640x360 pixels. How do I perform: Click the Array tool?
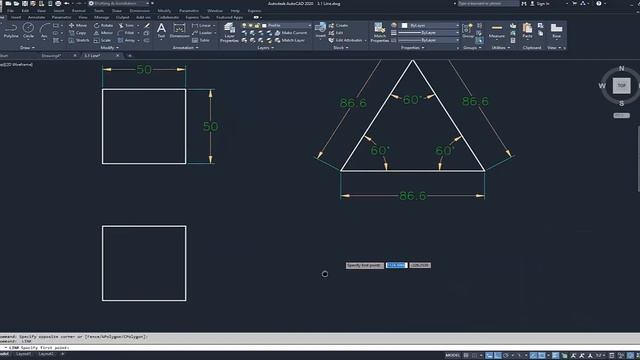127,40
